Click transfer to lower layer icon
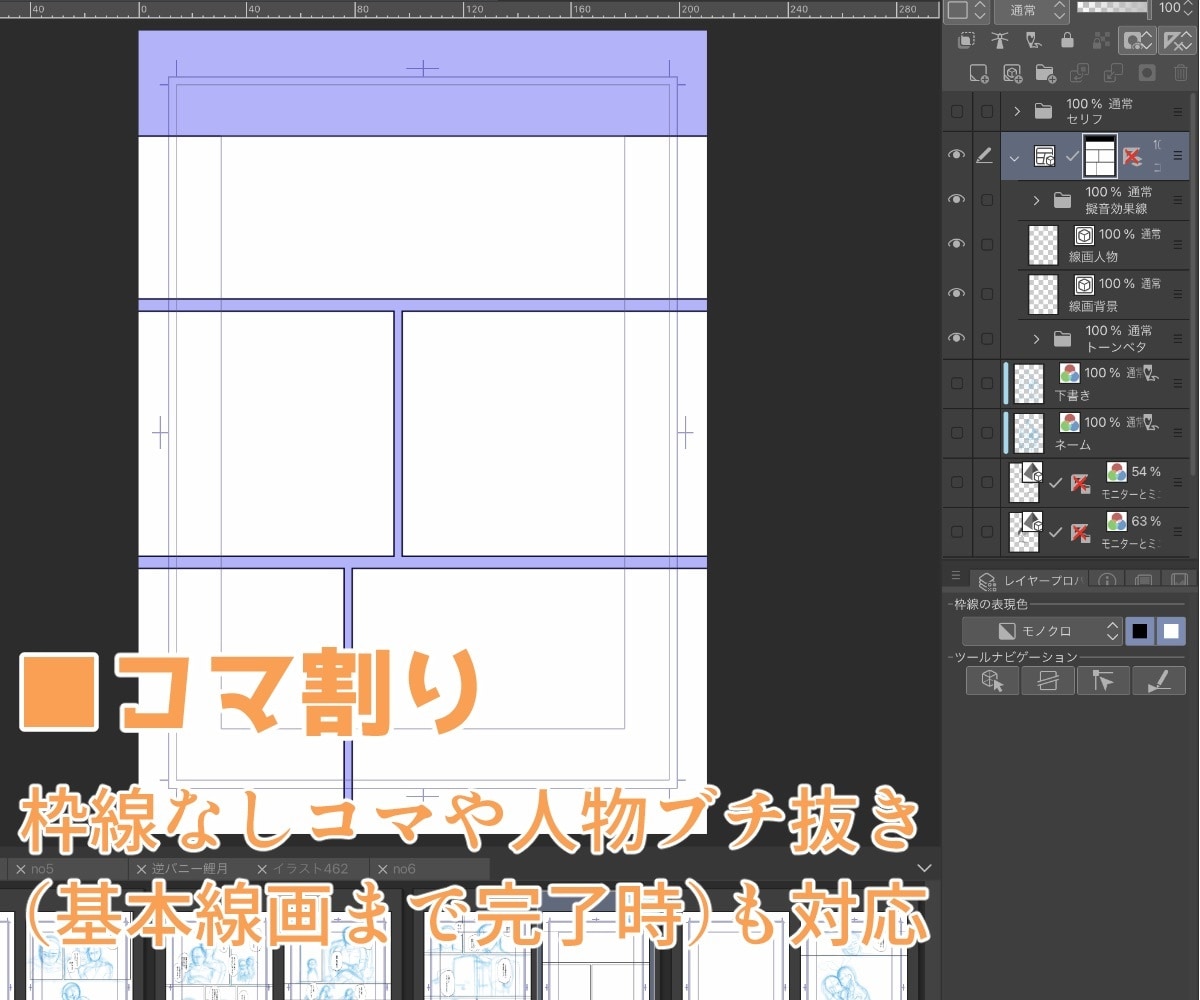The width and height of the screenshot is (1200, 1000). point(1080,73)
